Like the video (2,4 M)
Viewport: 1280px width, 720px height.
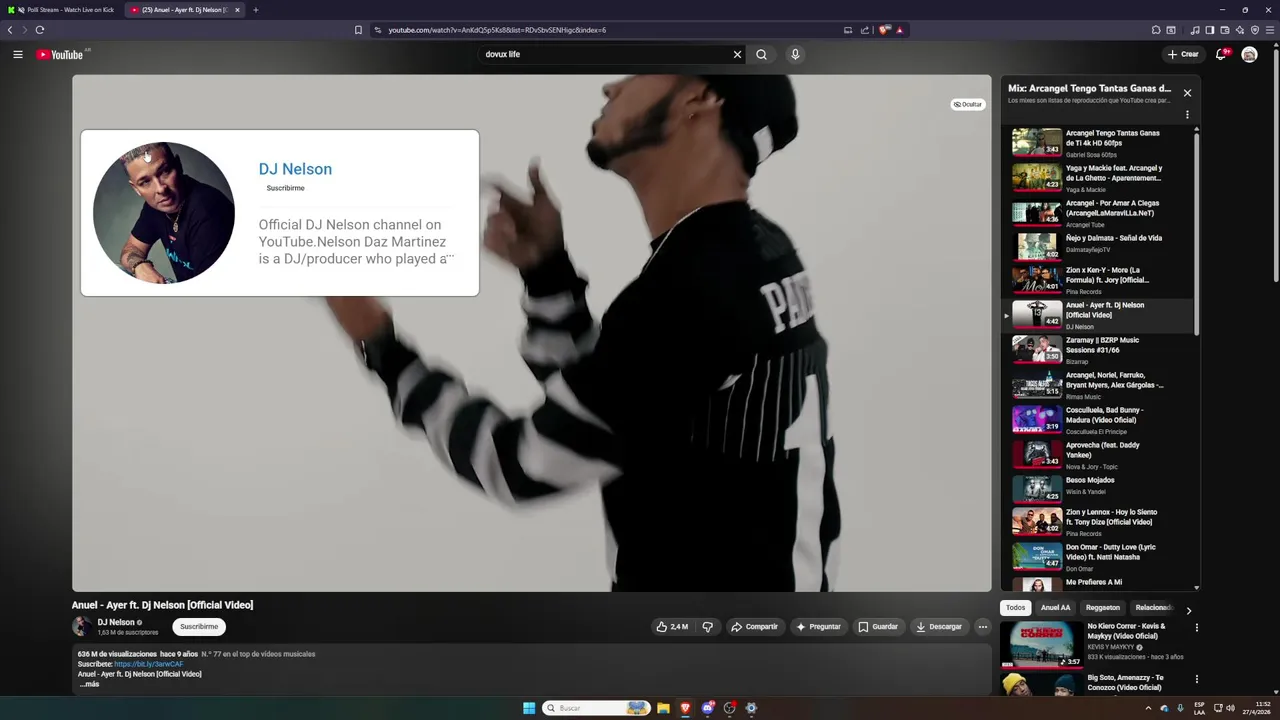click(x=672, y=627)
